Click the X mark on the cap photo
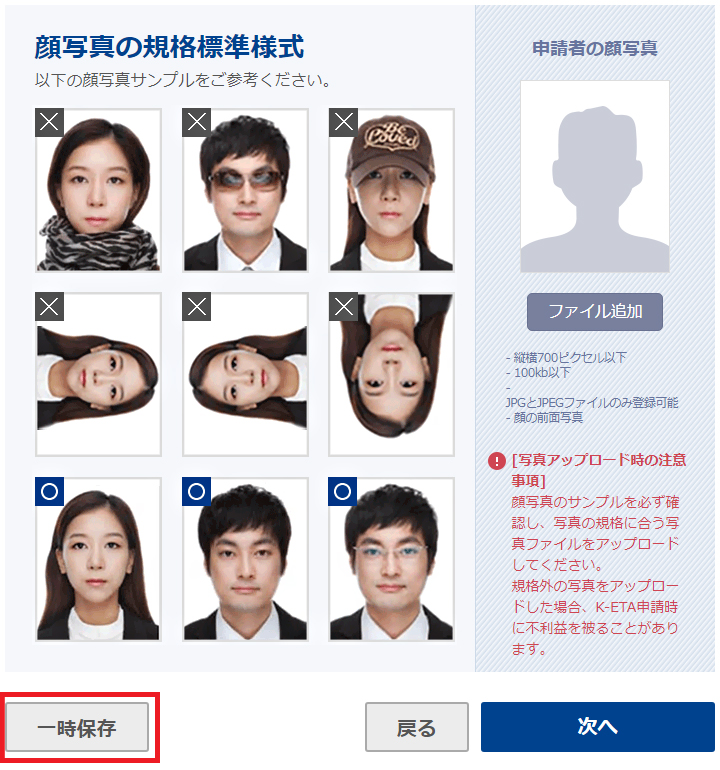 (x=343, y=122)
